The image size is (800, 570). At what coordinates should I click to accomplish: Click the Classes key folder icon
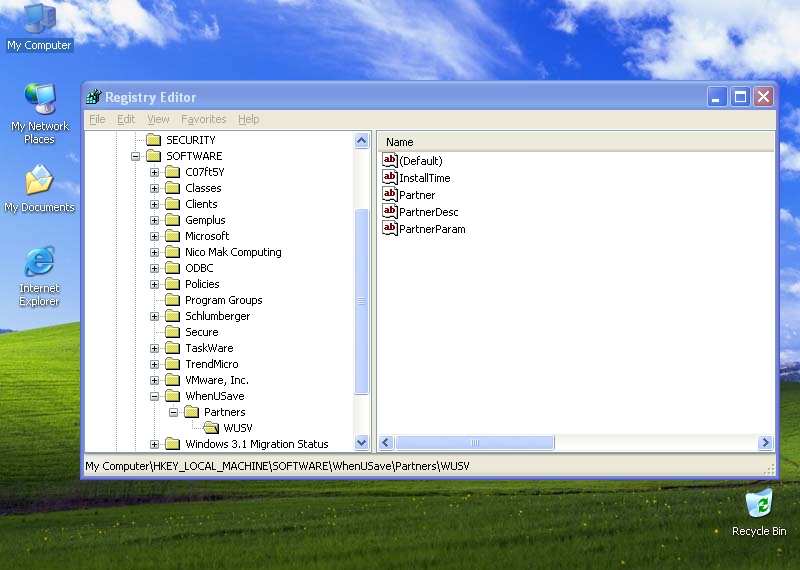(173, 188)
